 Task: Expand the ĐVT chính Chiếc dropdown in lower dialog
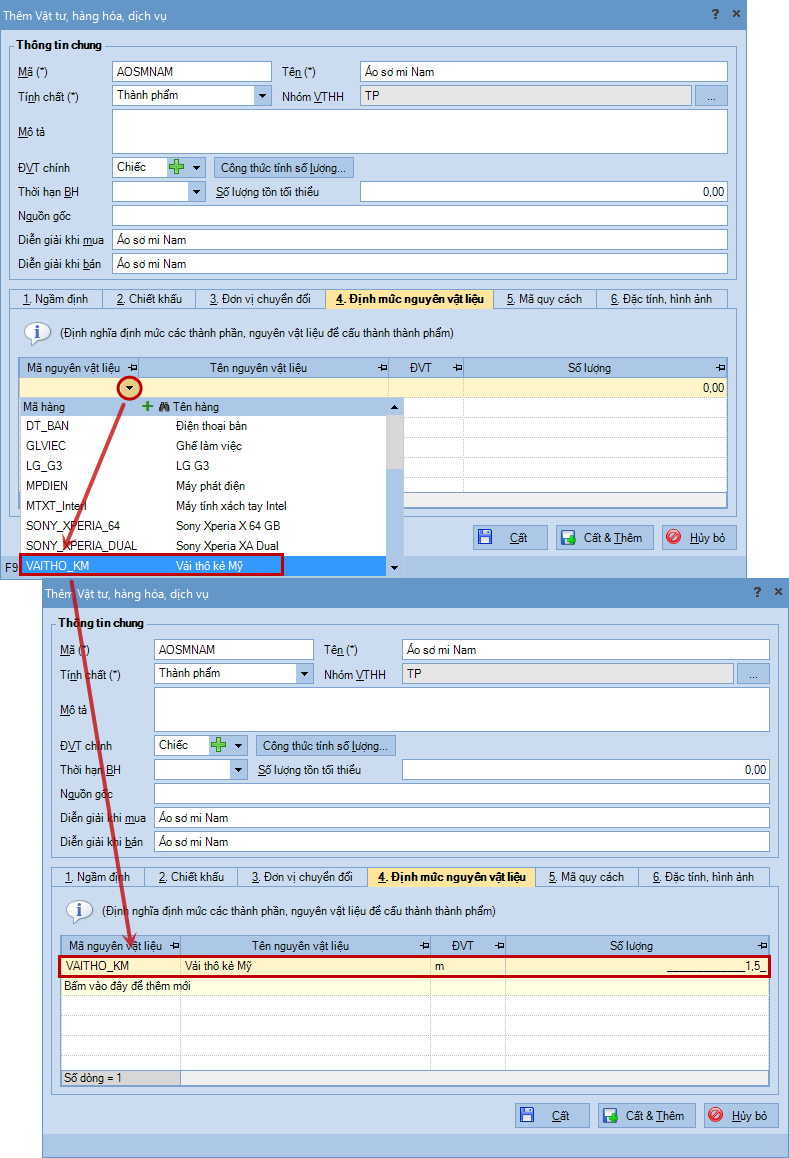pyautogui.click(x=239, y=745)
